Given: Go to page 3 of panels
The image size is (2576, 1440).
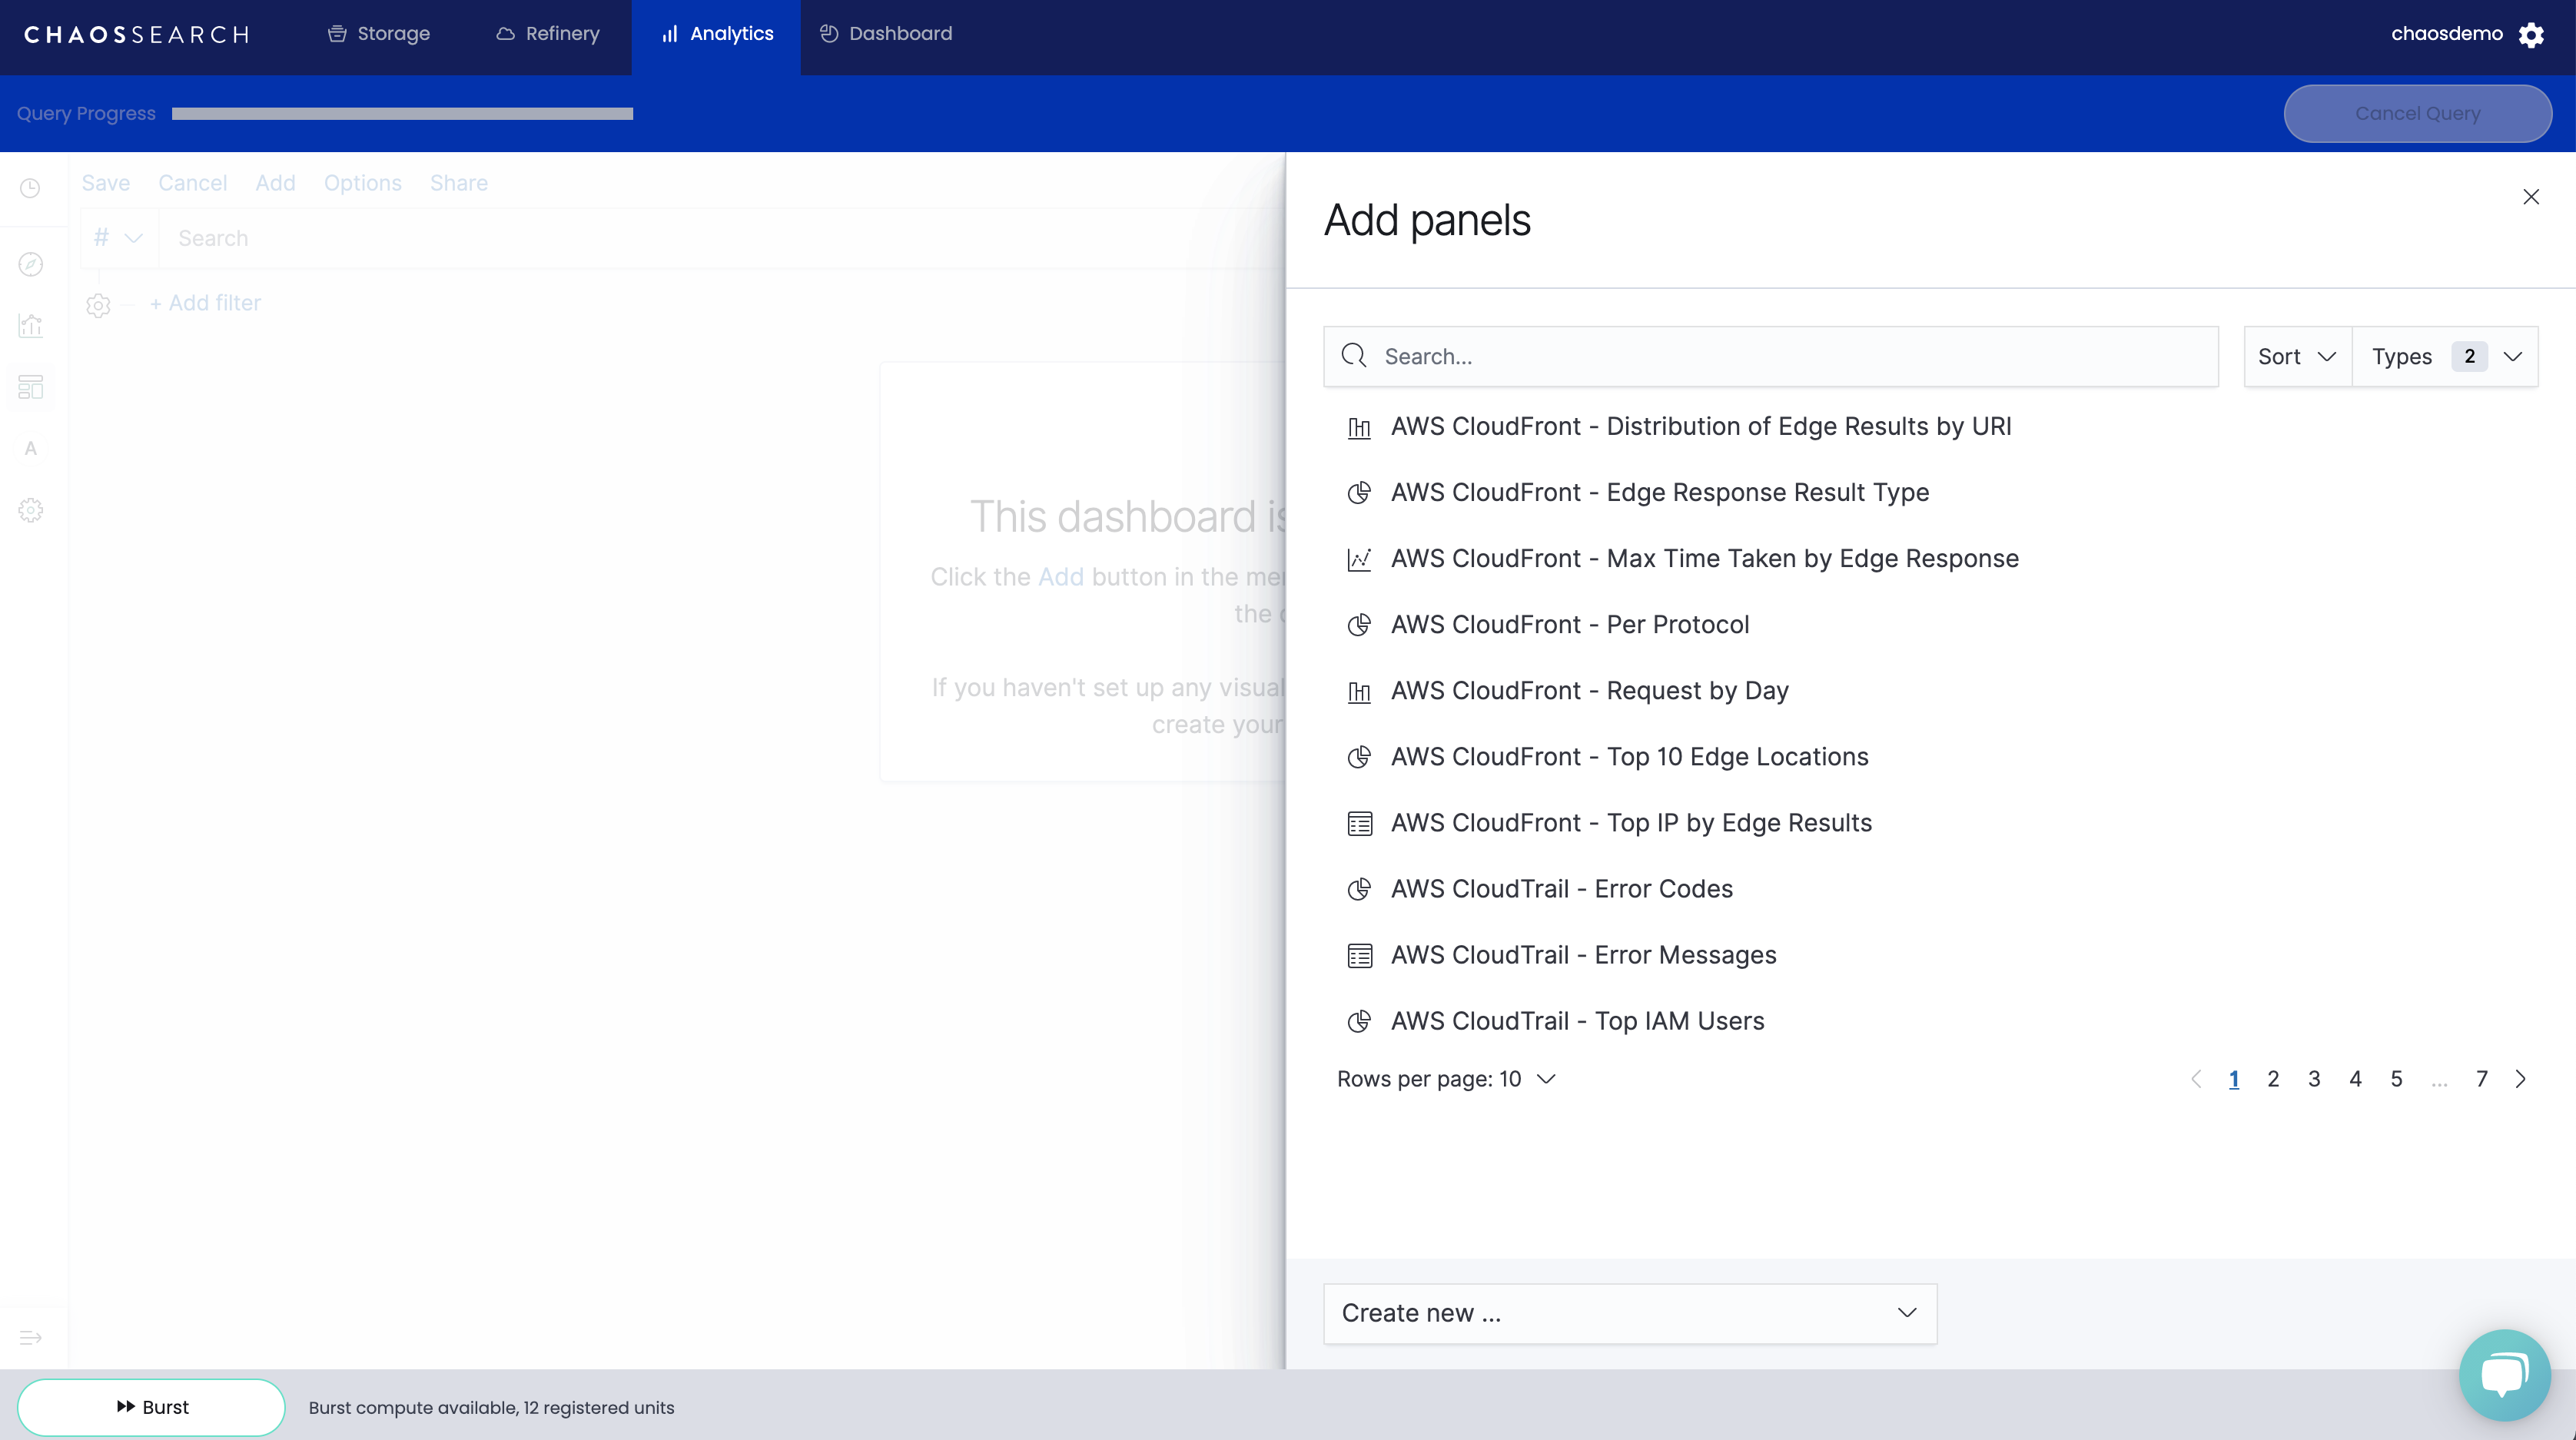Looking at the screenshot, I should pos(2314,1079).
